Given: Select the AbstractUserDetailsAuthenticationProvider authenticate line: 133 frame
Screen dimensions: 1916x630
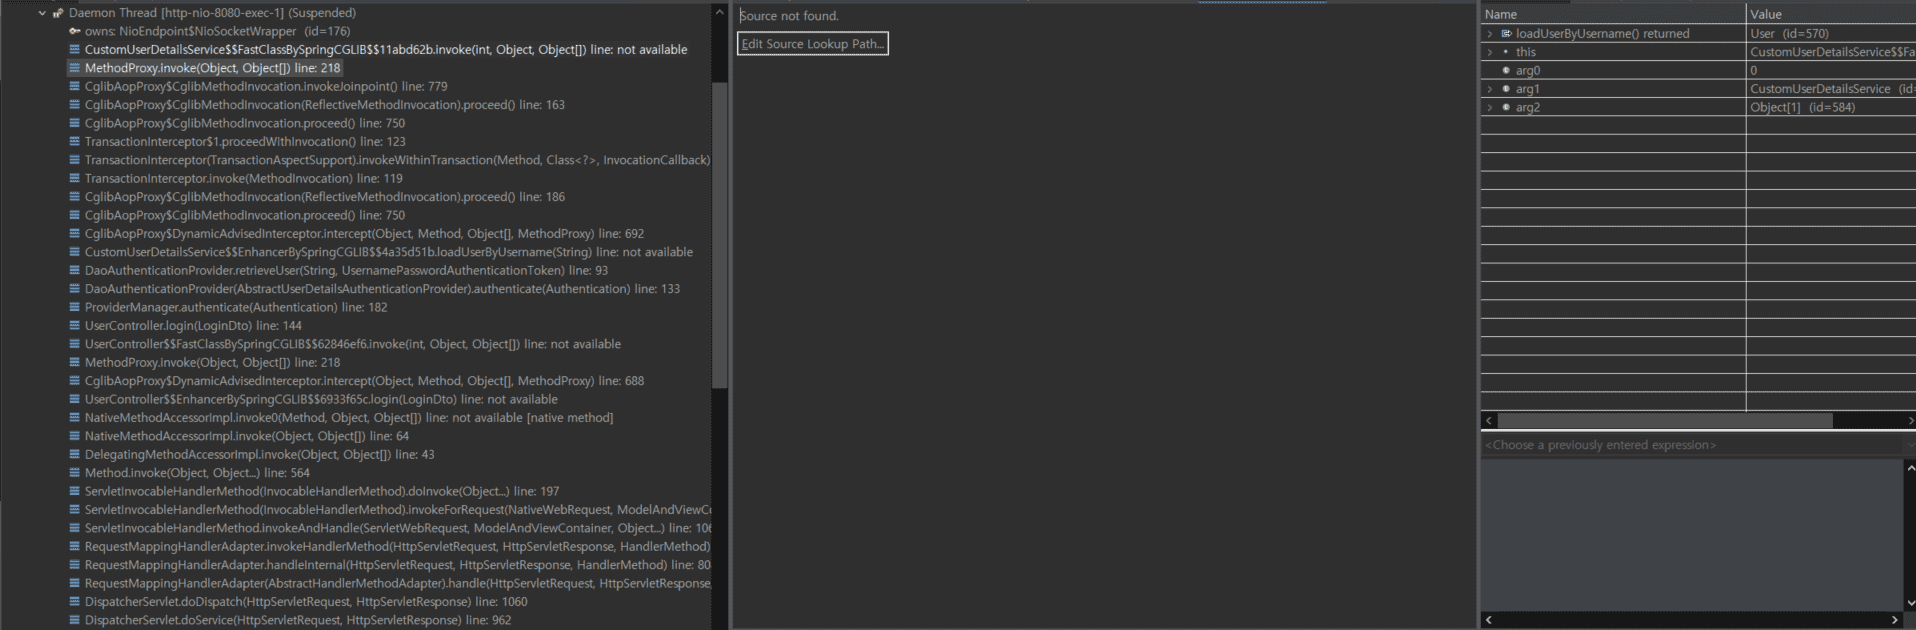Looking at the screenshot, I should 382,289.
